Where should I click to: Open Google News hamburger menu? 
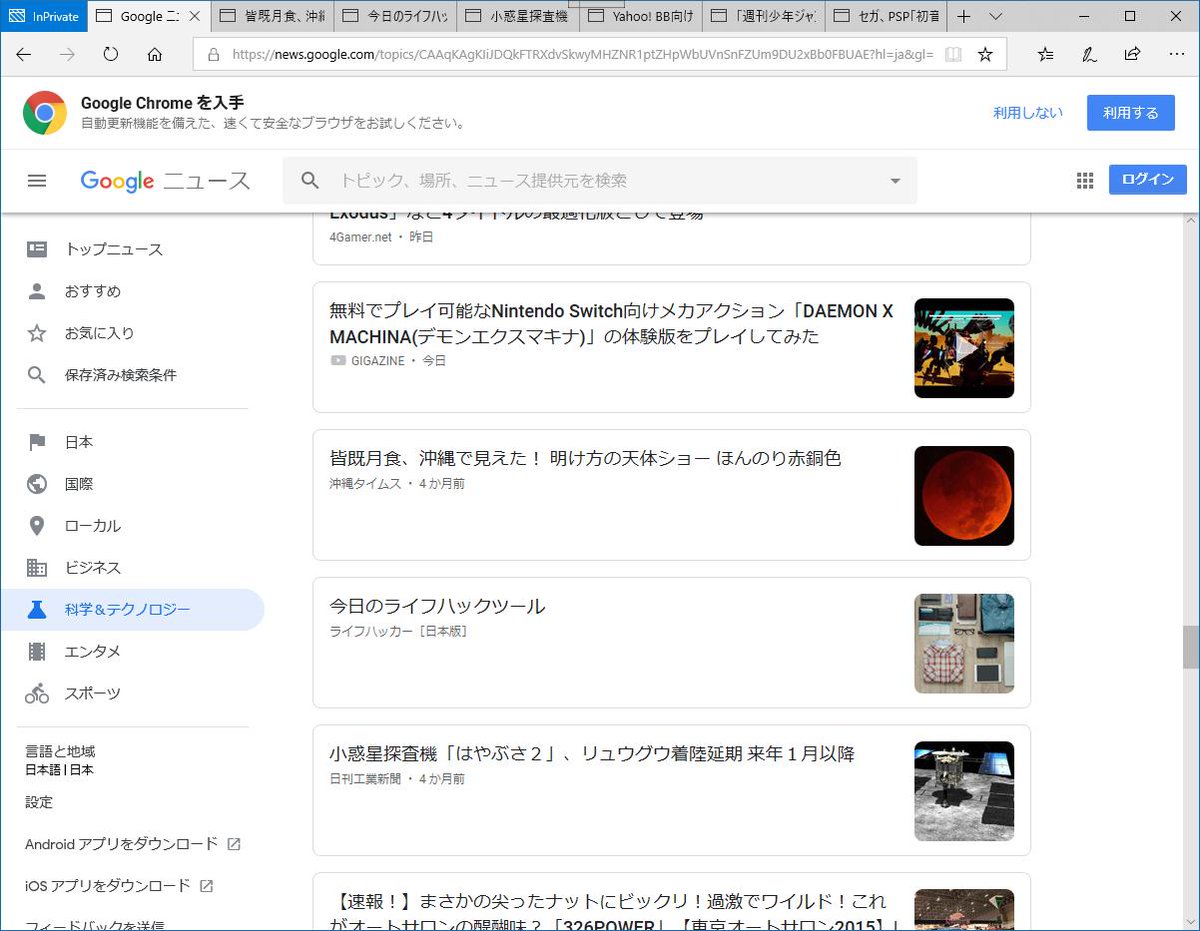(37, 181)
